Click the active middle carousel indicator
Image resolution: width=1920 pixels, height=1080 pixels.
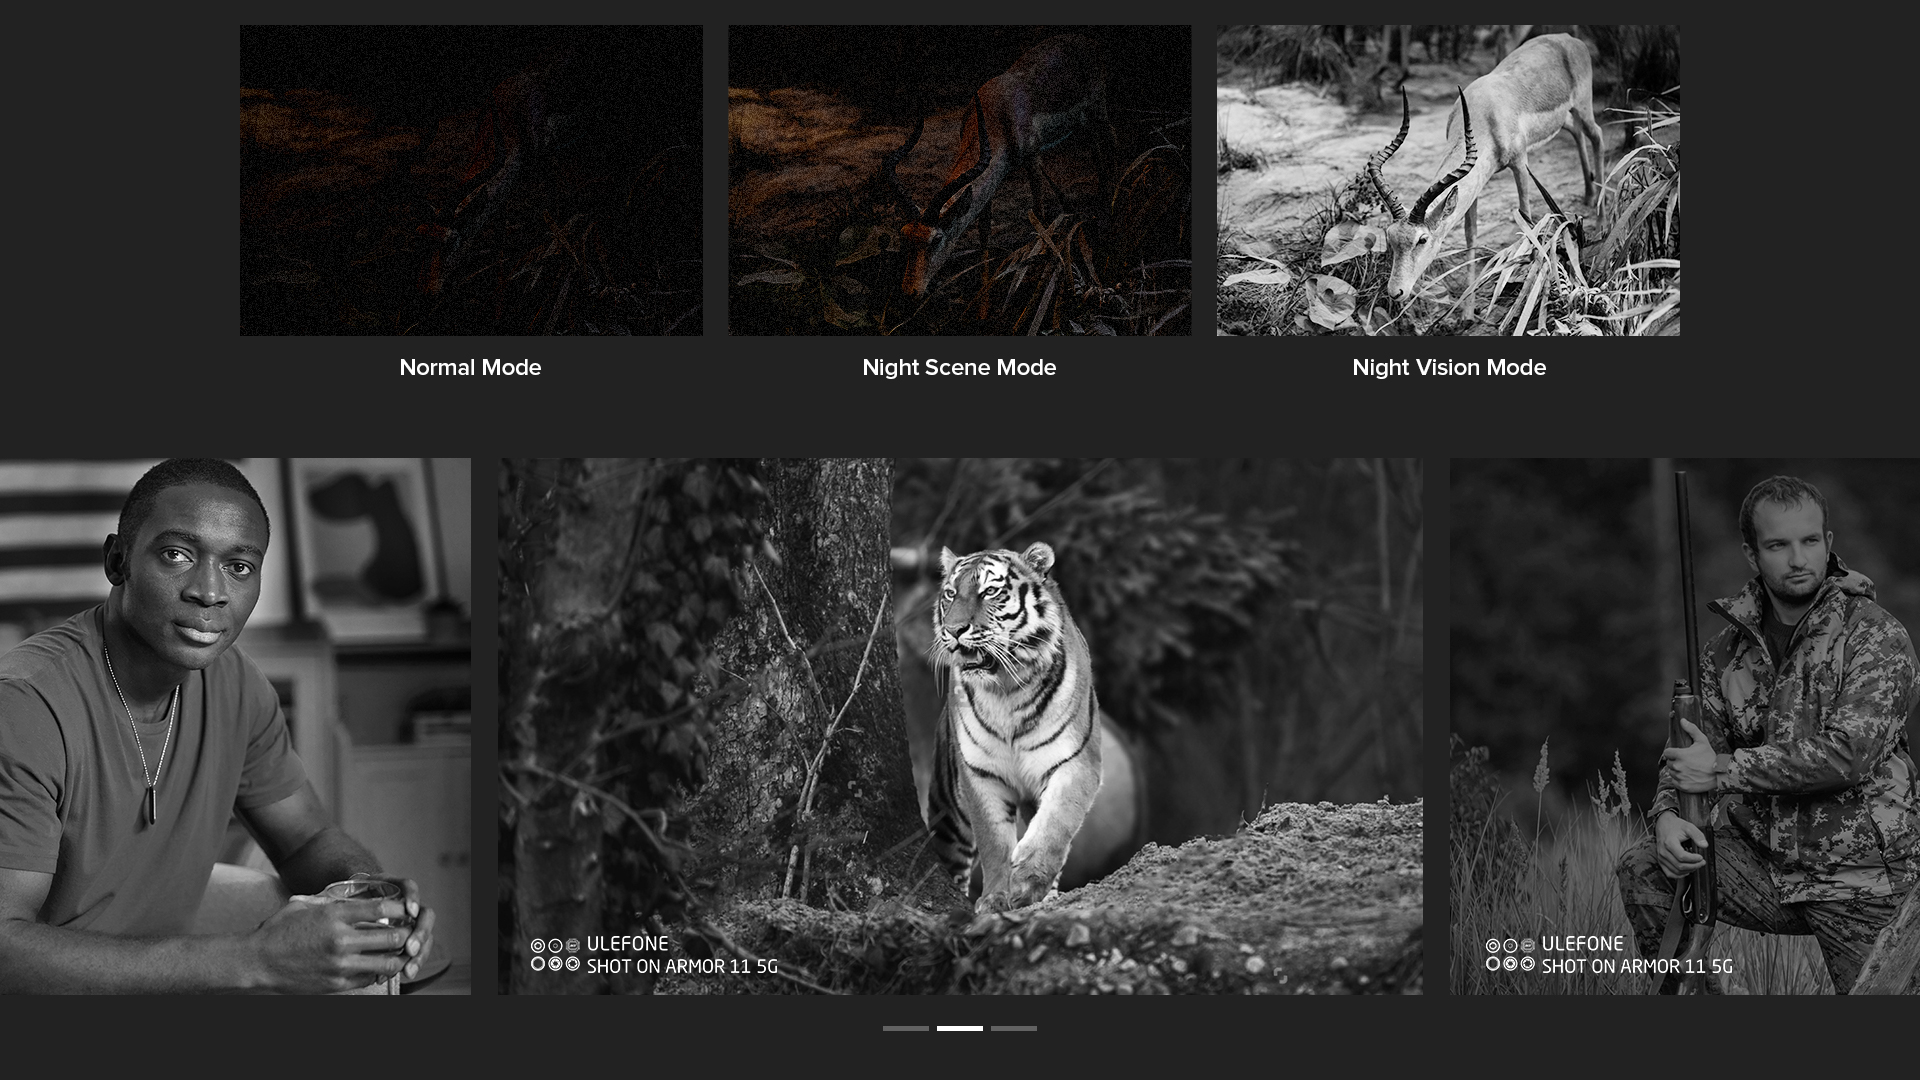point(959,1028)
